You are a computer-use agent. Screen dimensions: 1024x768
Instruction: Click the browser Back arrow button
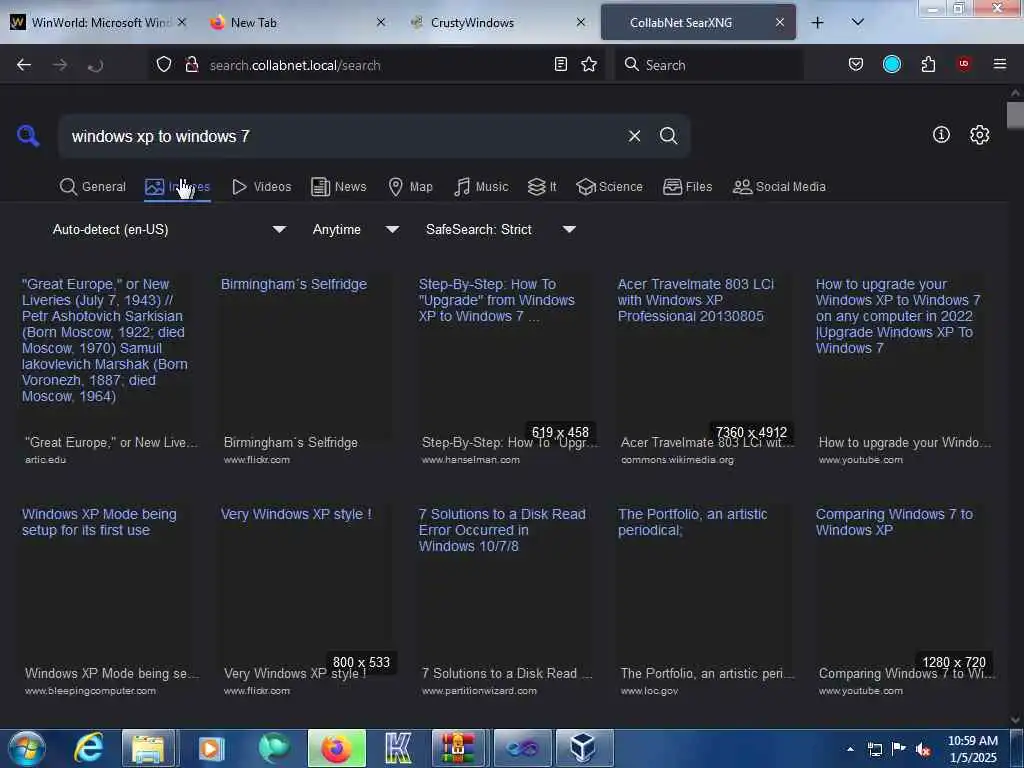coord(24,65)
